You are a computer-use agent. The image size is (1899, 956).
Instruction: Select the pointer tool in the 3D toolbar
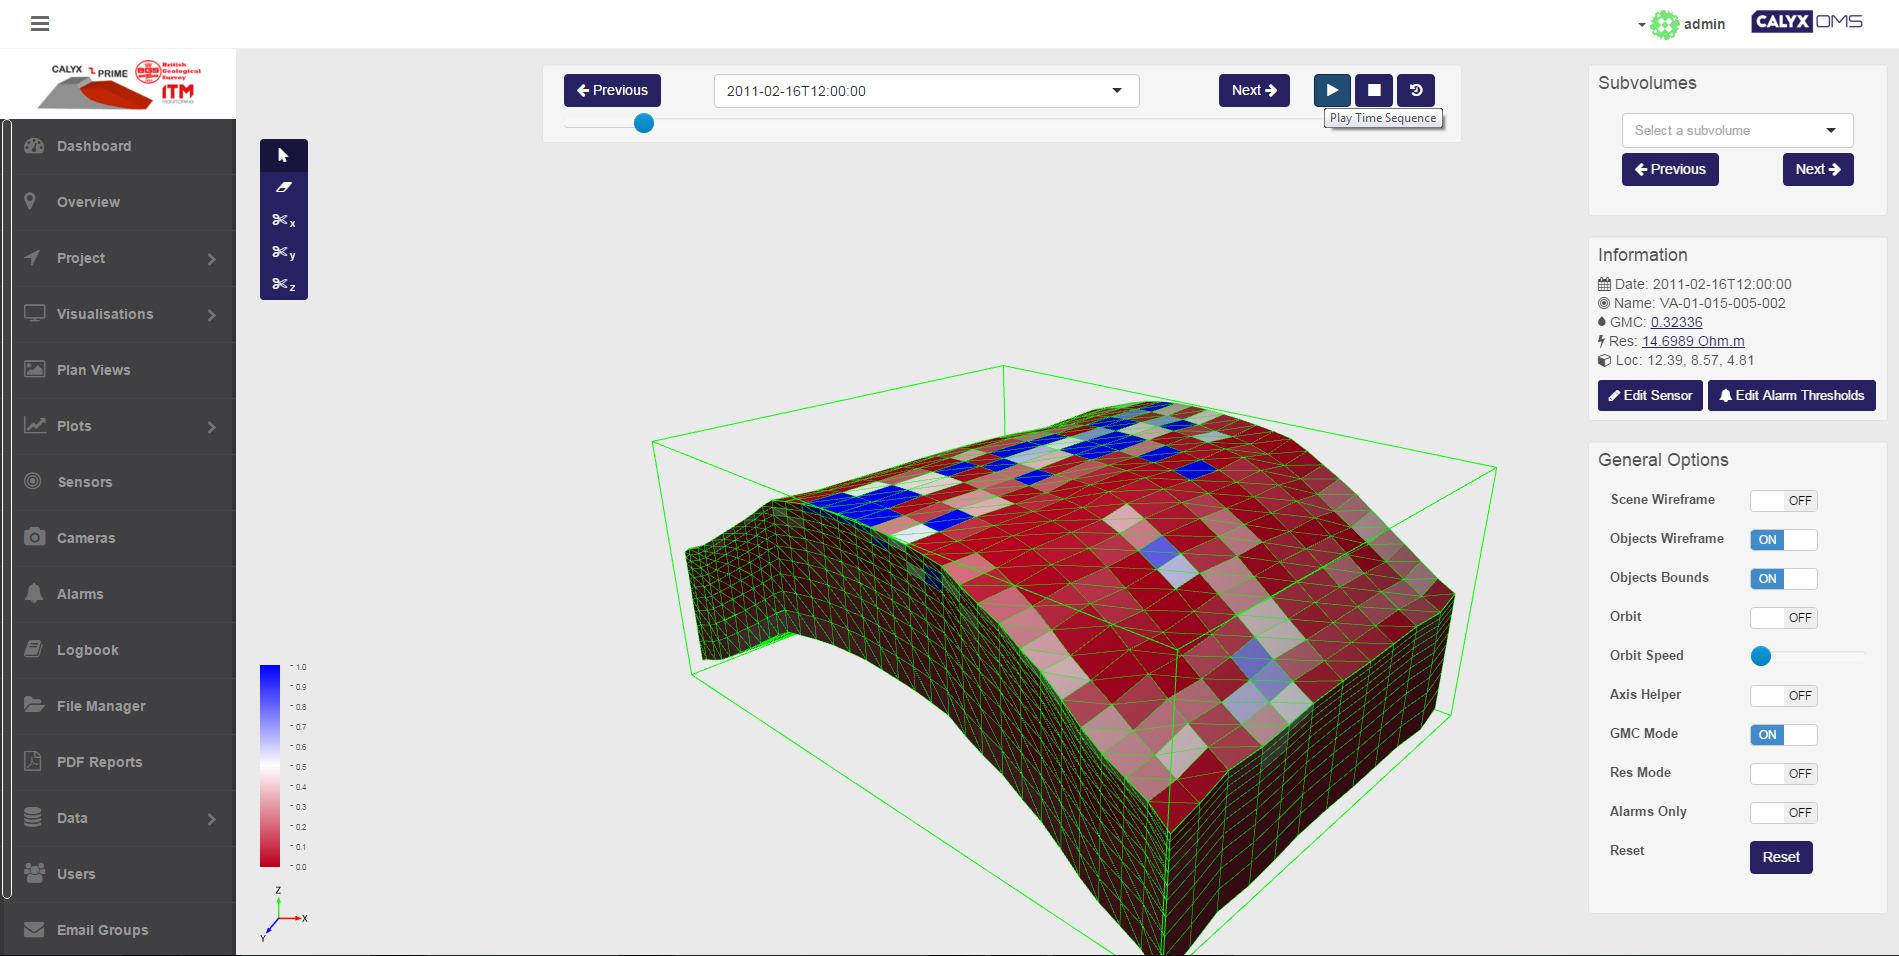click(x=283, y=155)
